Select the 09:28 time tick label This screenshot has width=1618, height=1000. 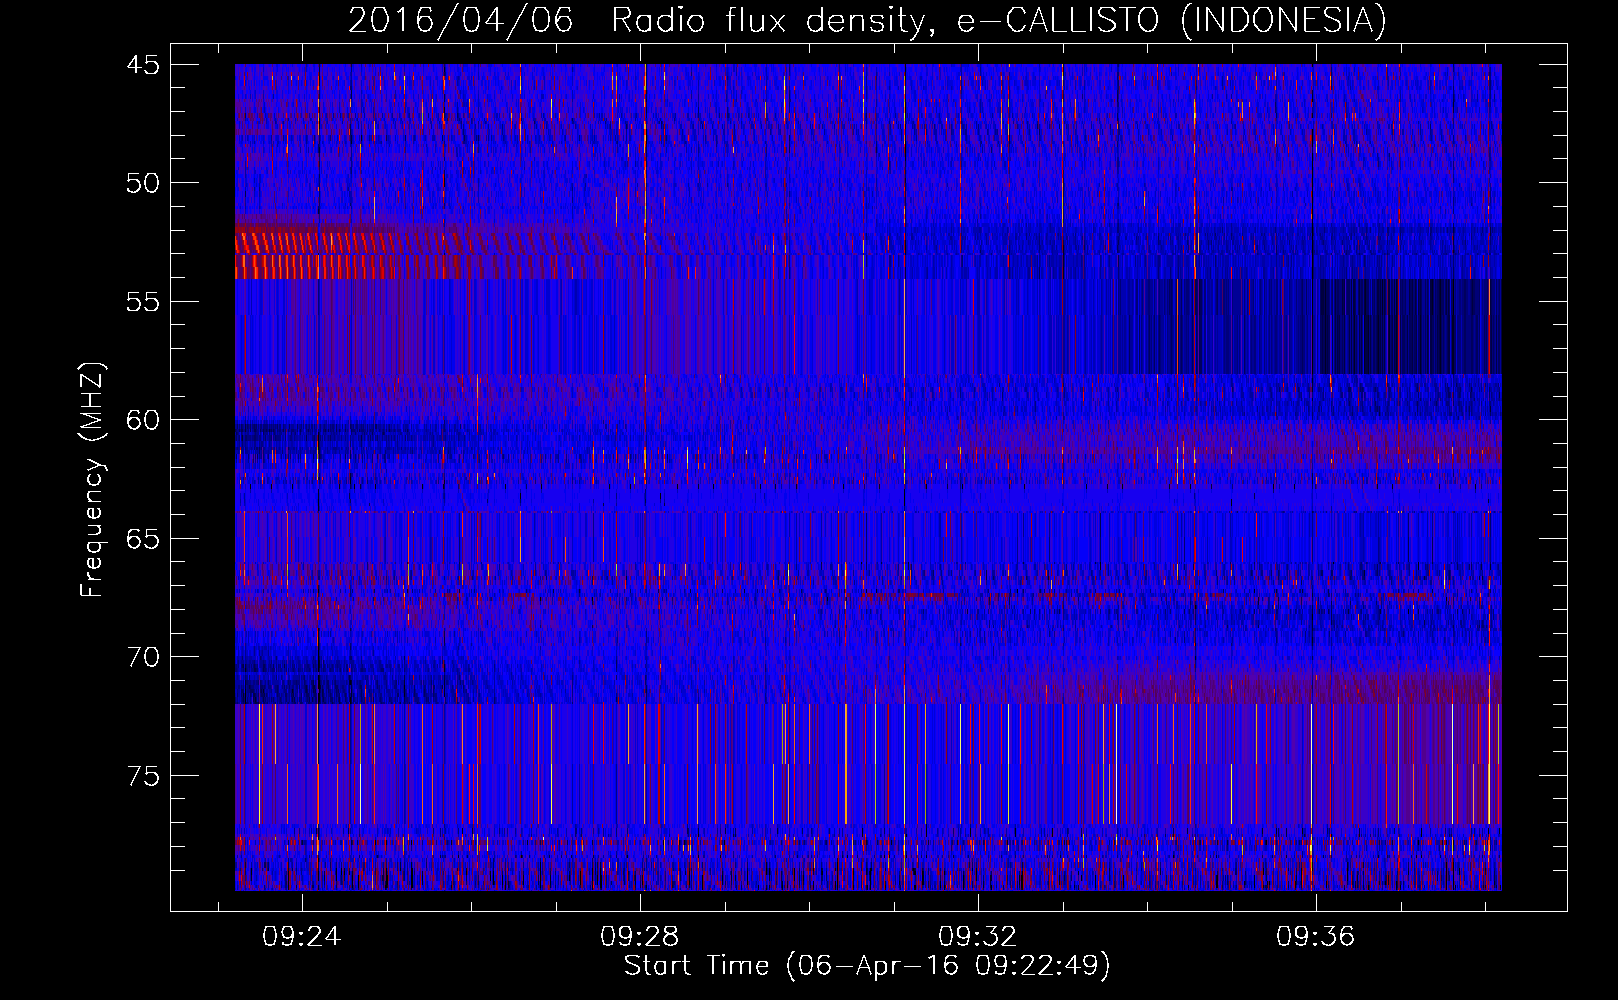(639, 936)
